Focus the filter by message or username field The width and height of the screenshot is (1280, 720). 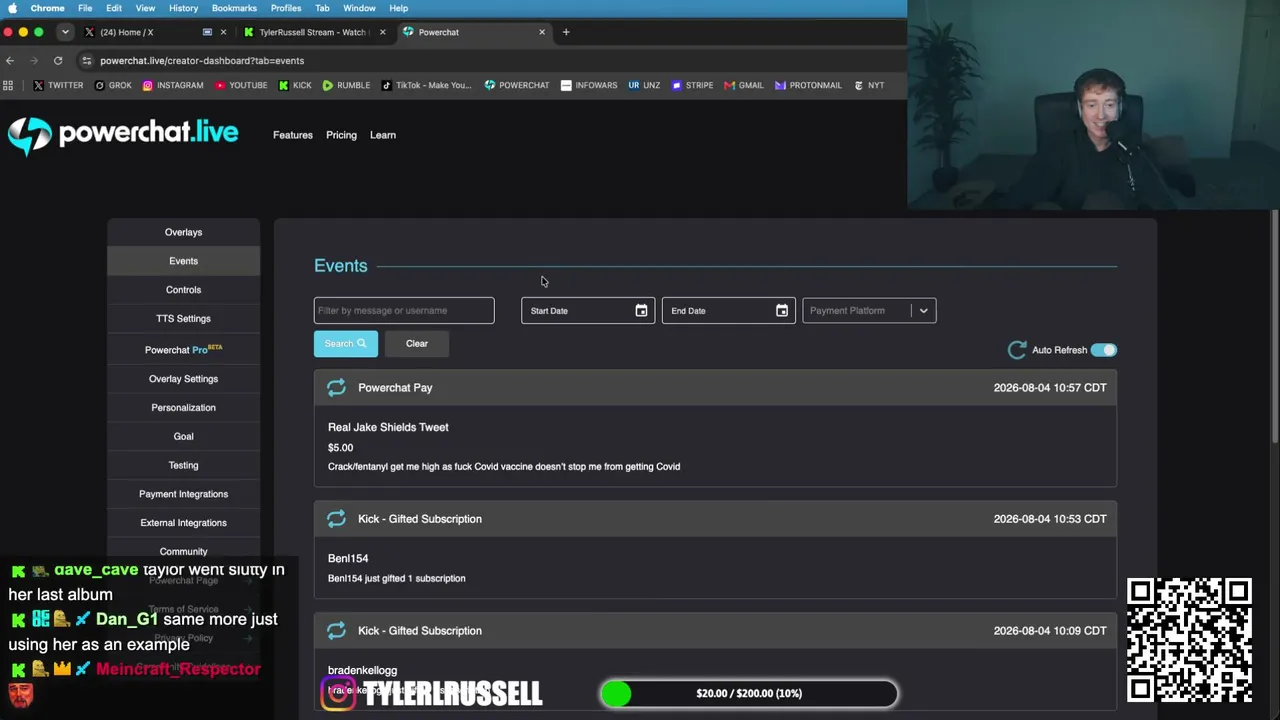coord(404,310)
